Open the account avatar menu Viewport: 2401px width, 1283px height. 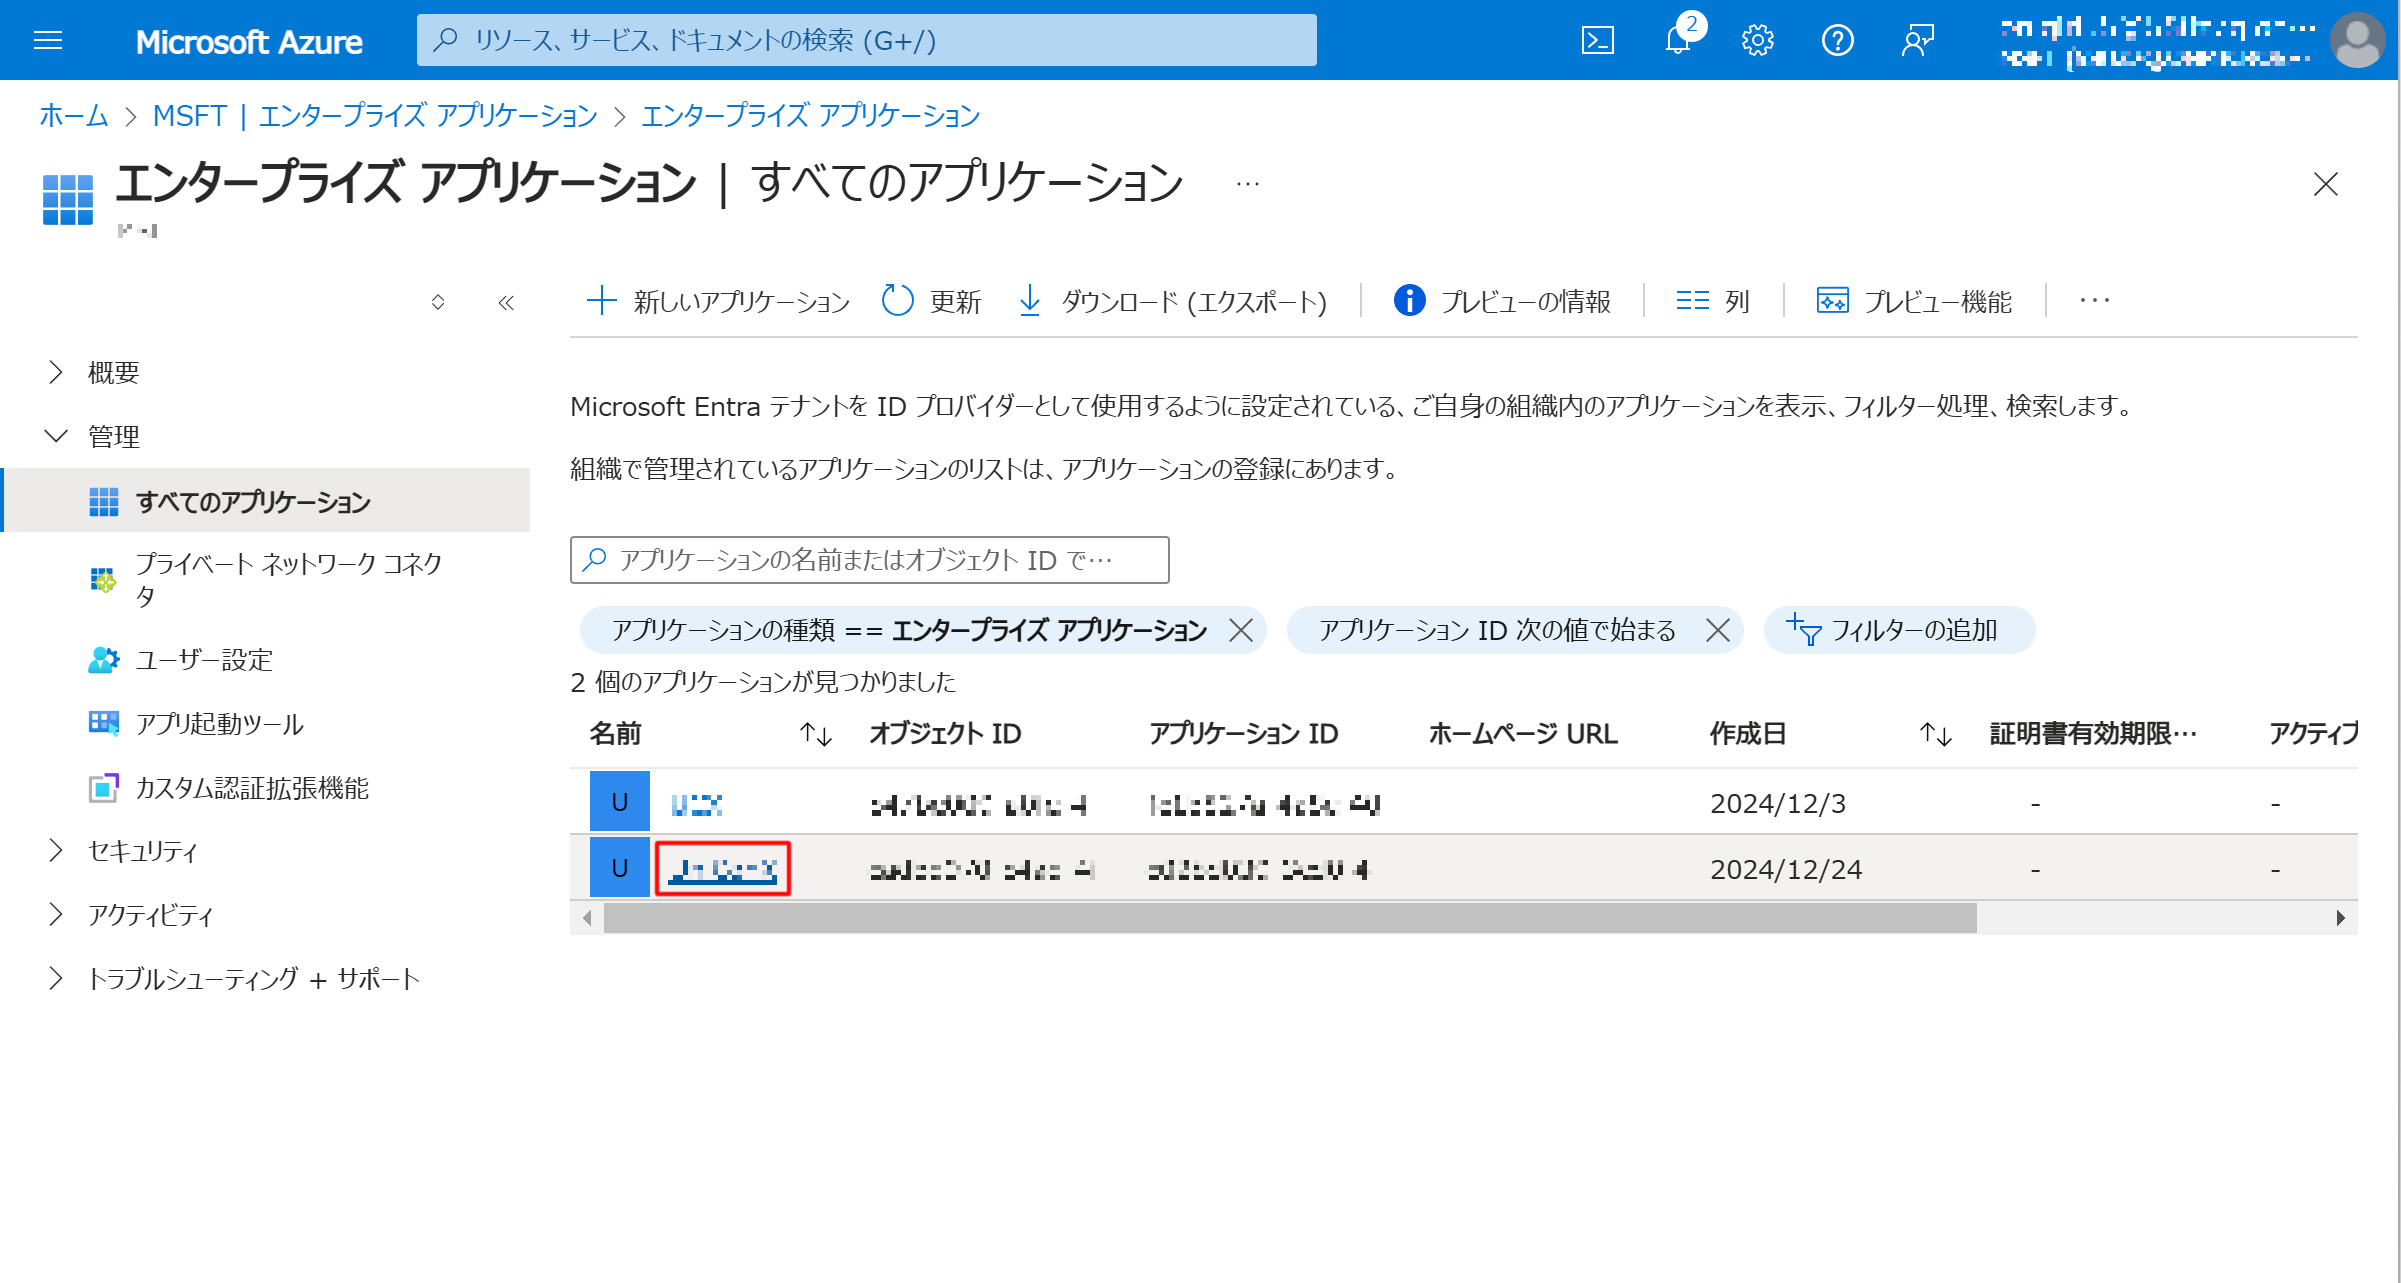(2358, 40)
